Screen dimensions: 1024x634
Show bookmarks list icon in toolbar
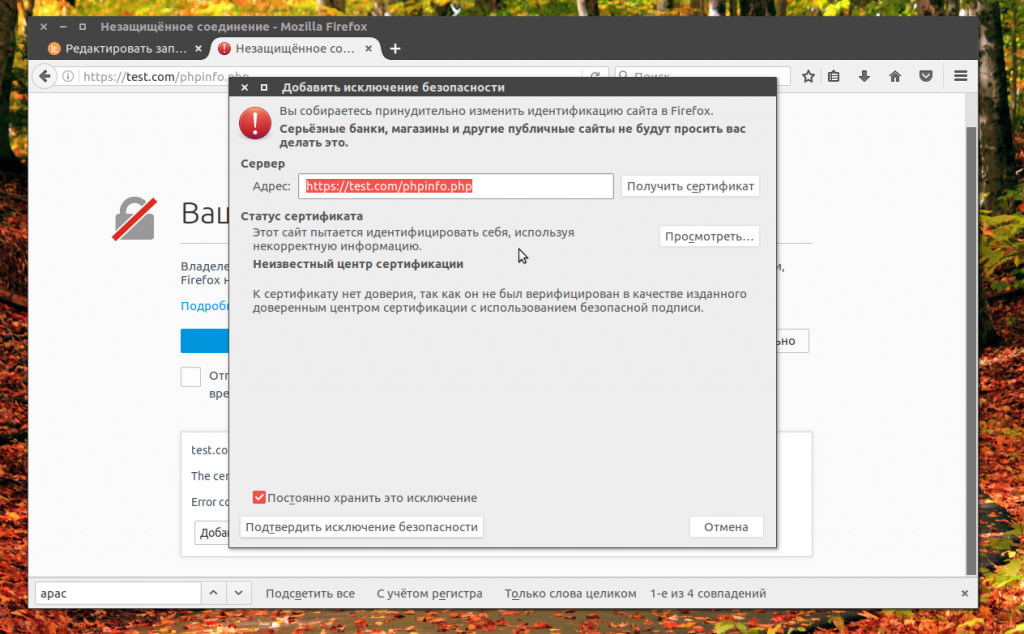point(833,76)
